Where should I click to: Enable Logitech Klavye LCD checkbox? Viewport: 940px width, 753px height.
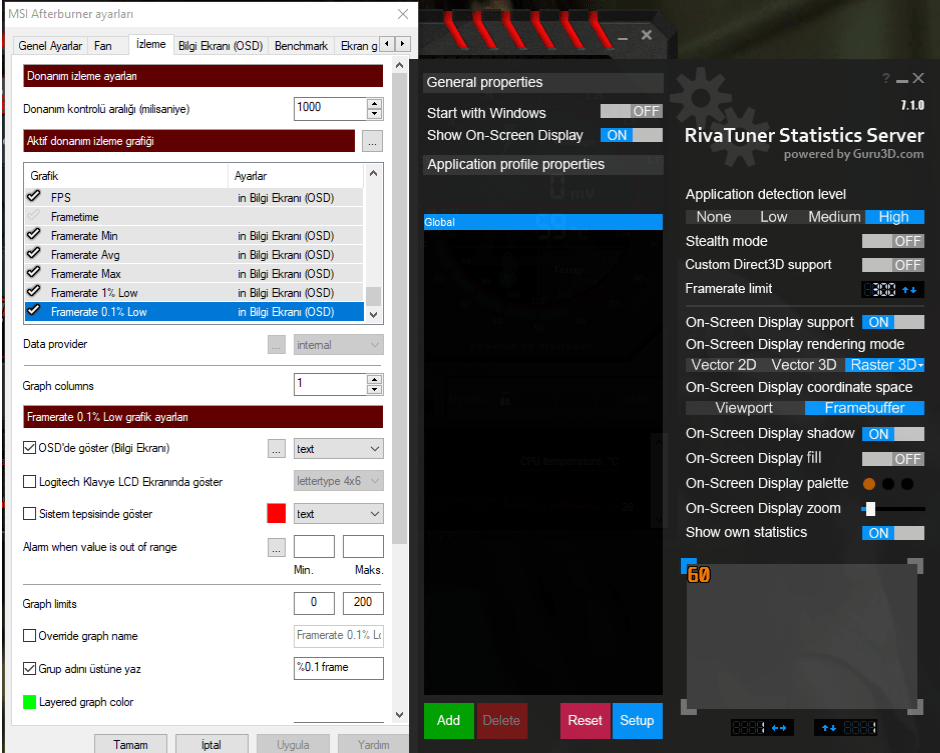click(x=29, y=481)
